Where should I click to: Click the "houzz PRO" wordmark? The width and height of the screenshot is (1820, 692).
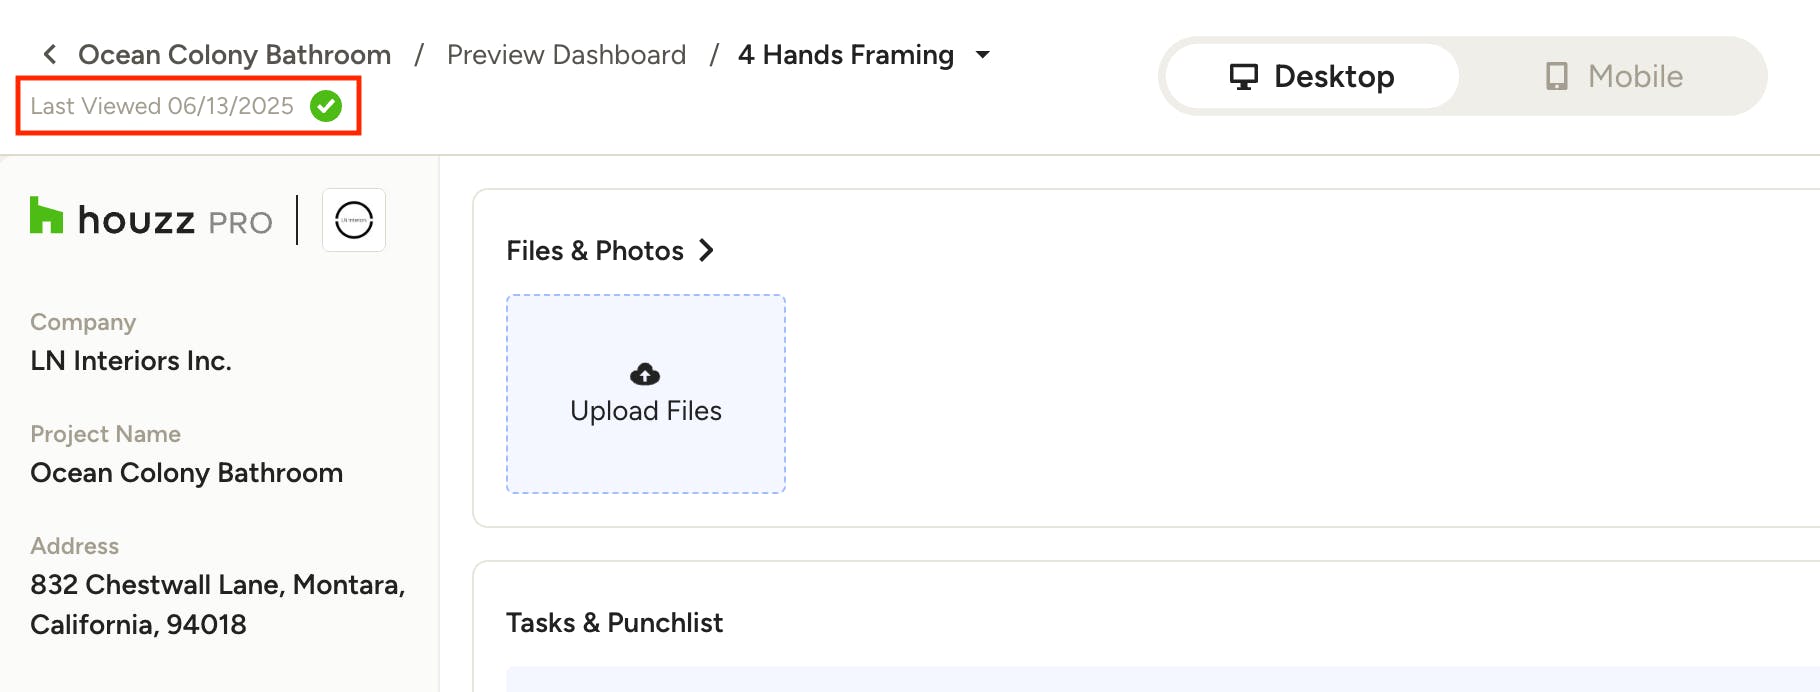pos(175,221)
